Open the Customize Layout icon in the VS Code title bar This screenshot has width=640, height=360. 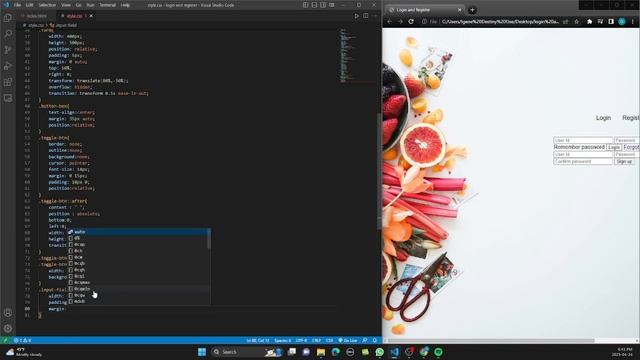(x=332, y=5)
